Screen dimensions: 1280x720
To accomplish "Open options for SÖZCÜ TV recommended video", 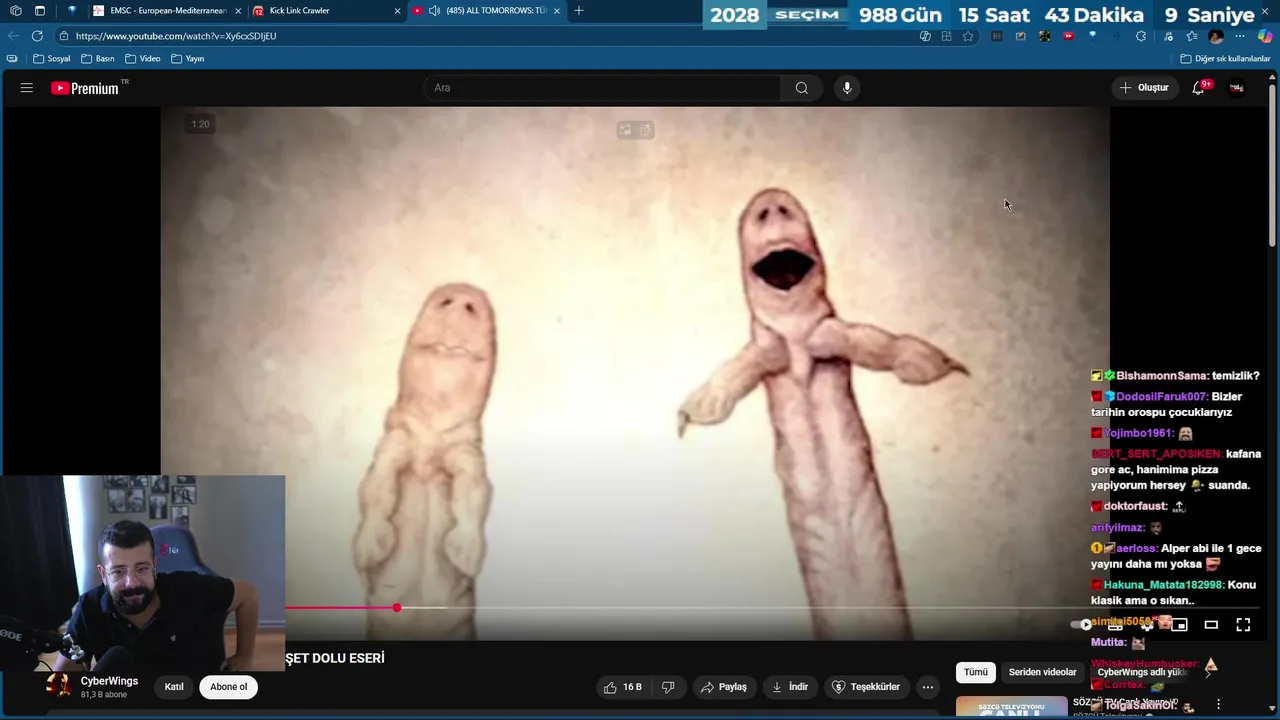I will click(1218, 705).
